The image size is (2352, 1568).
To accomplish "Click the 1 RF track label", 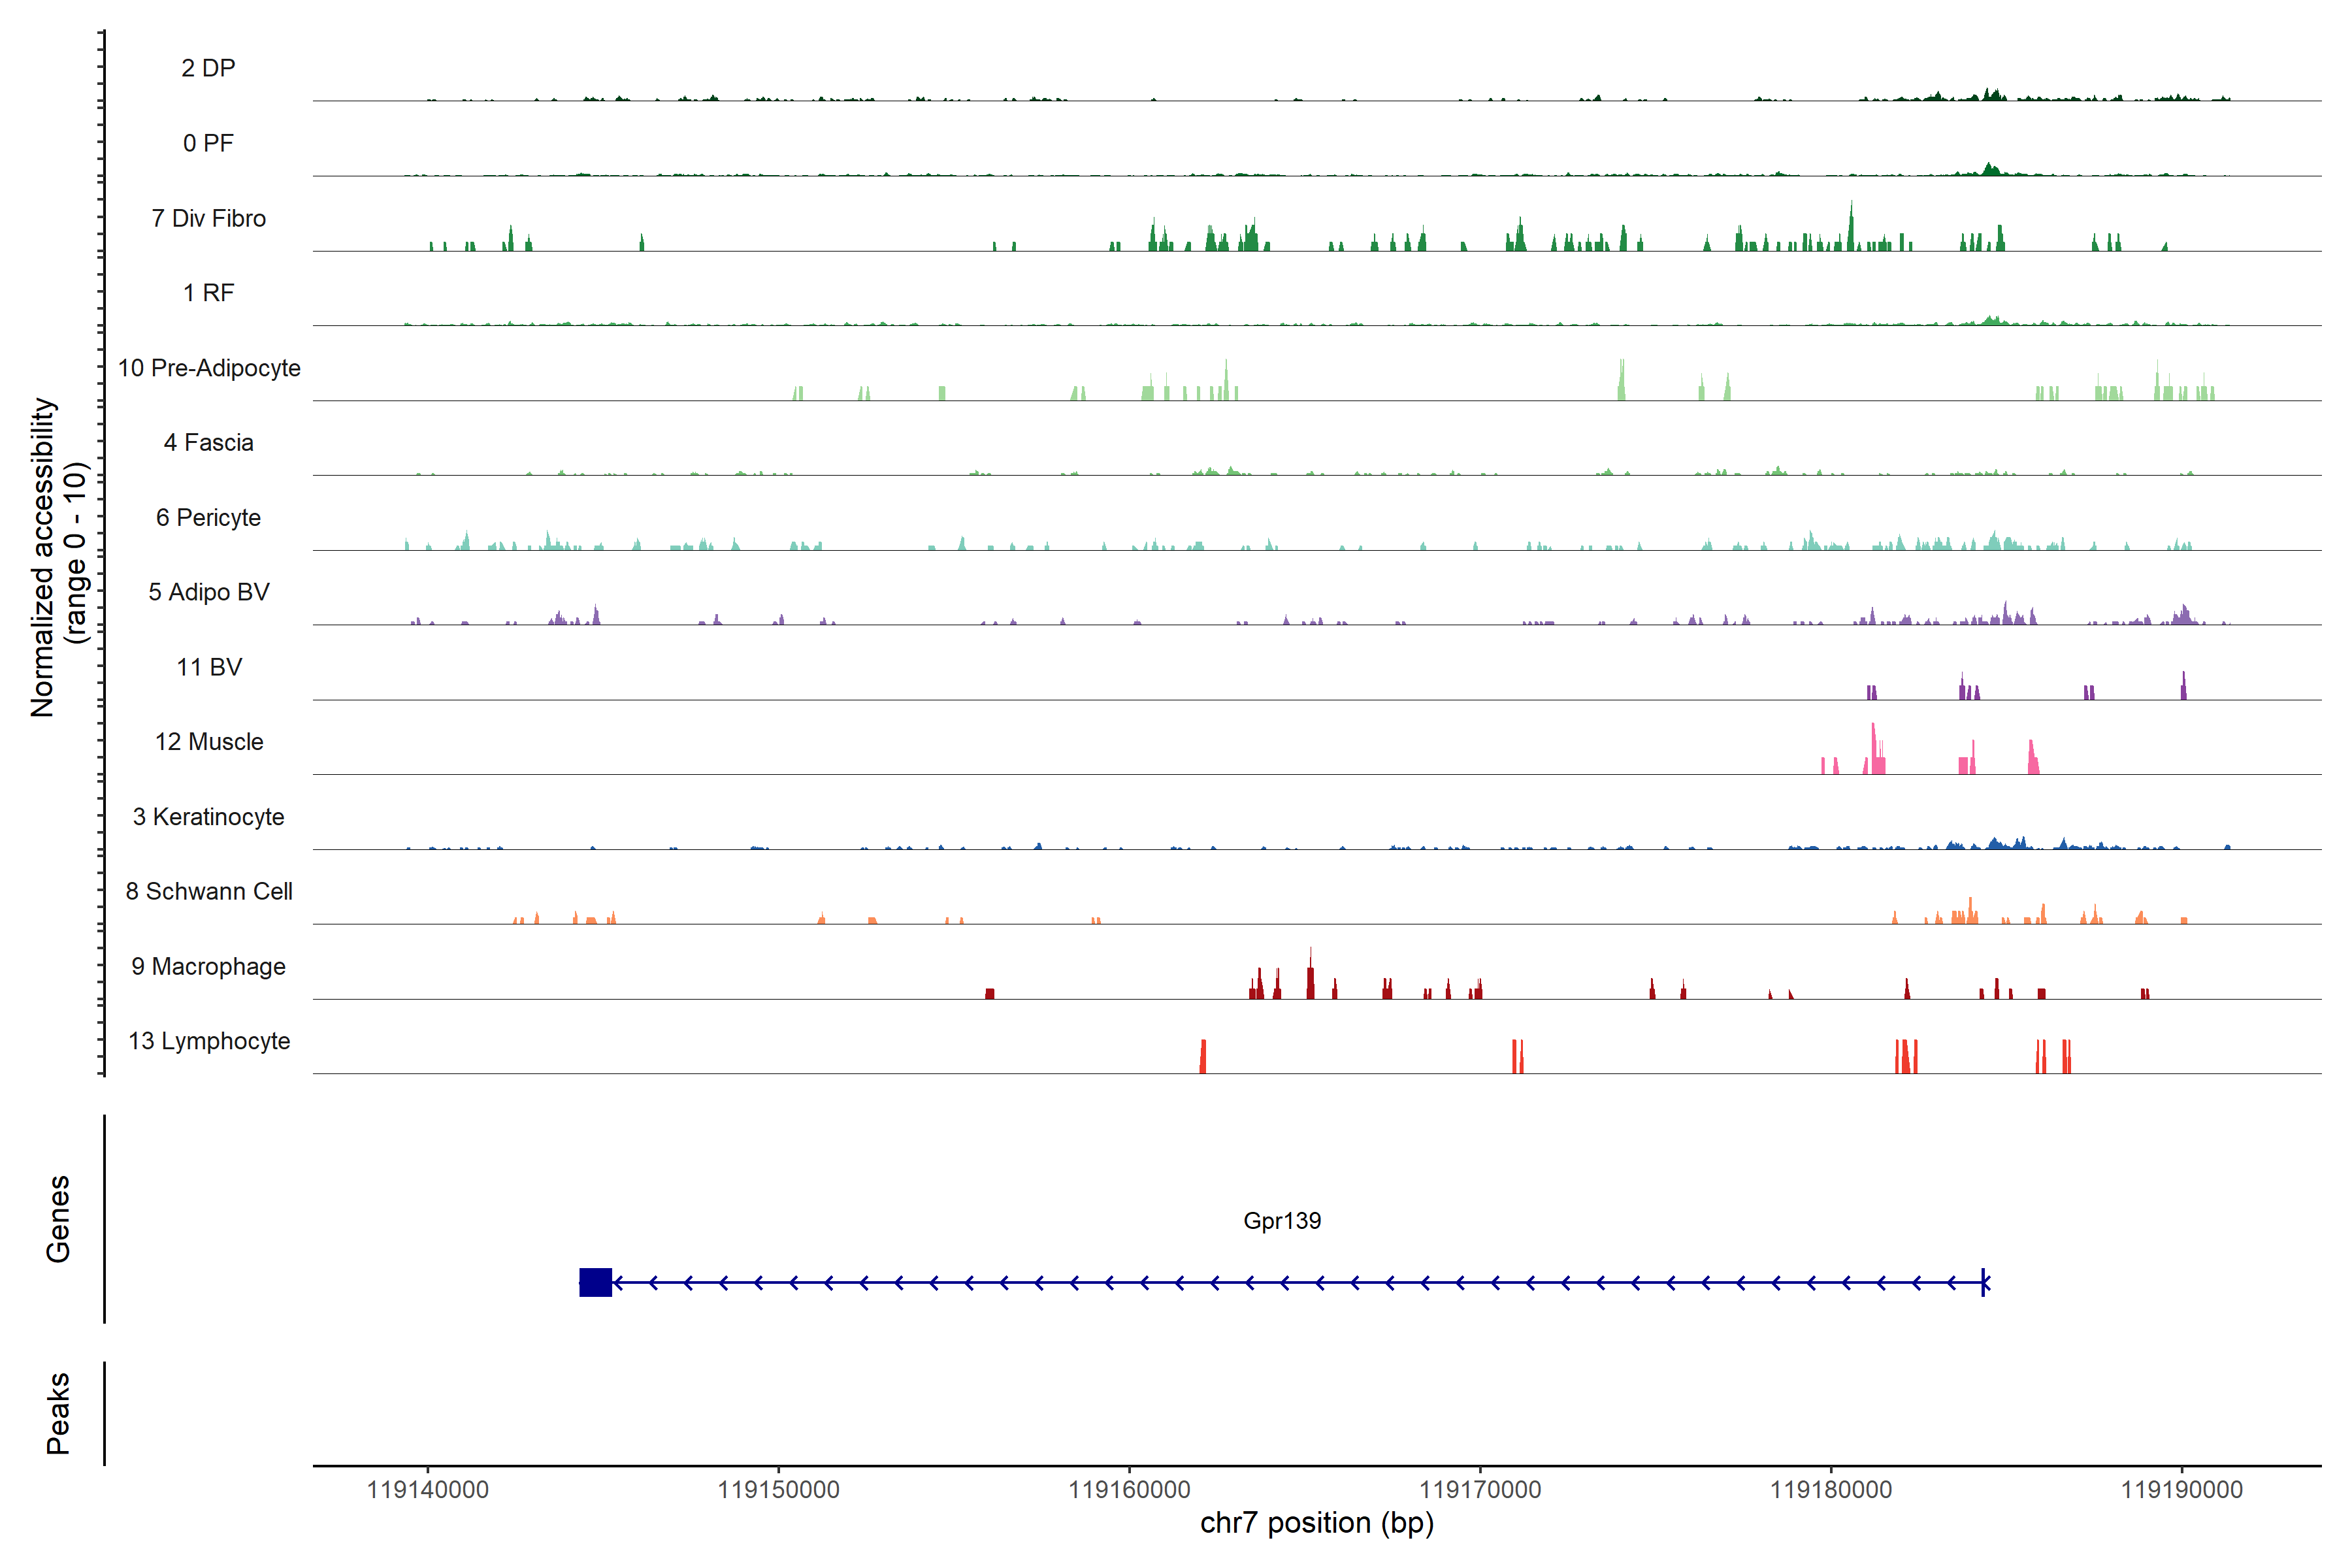I will tap(208, 293).
